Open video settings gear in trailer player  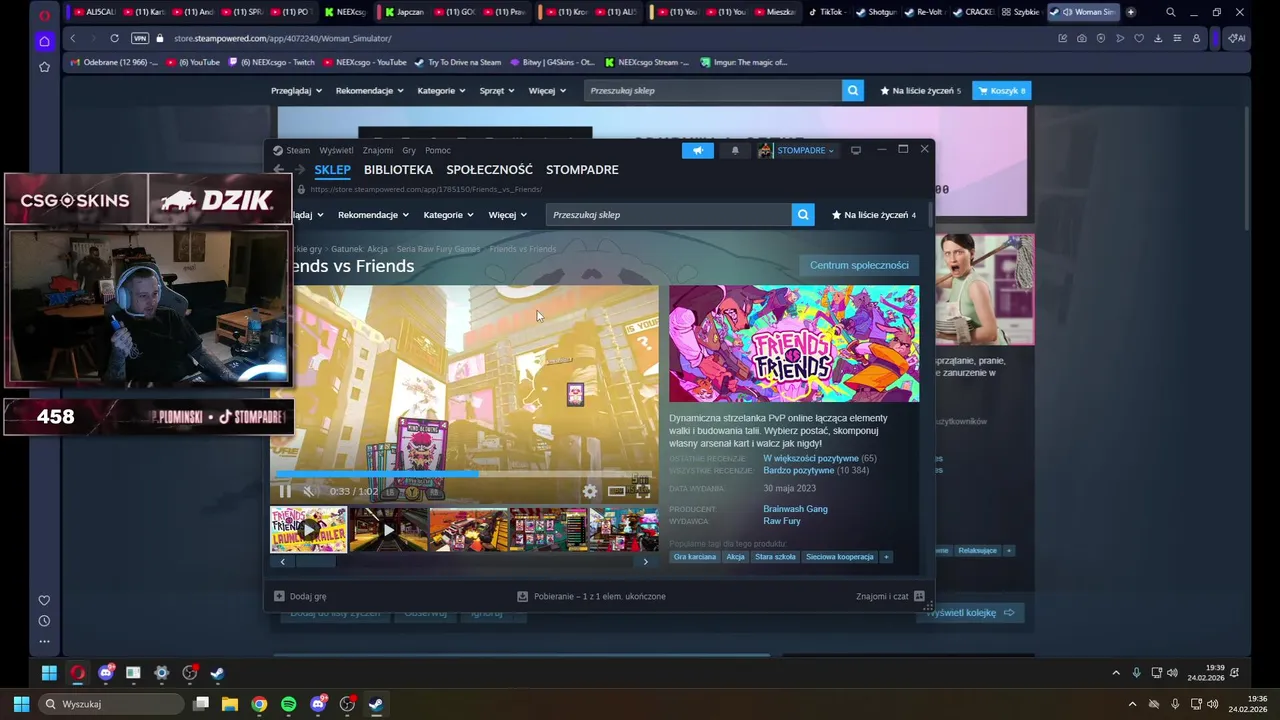pyautogui.click(x=590, y=491)
